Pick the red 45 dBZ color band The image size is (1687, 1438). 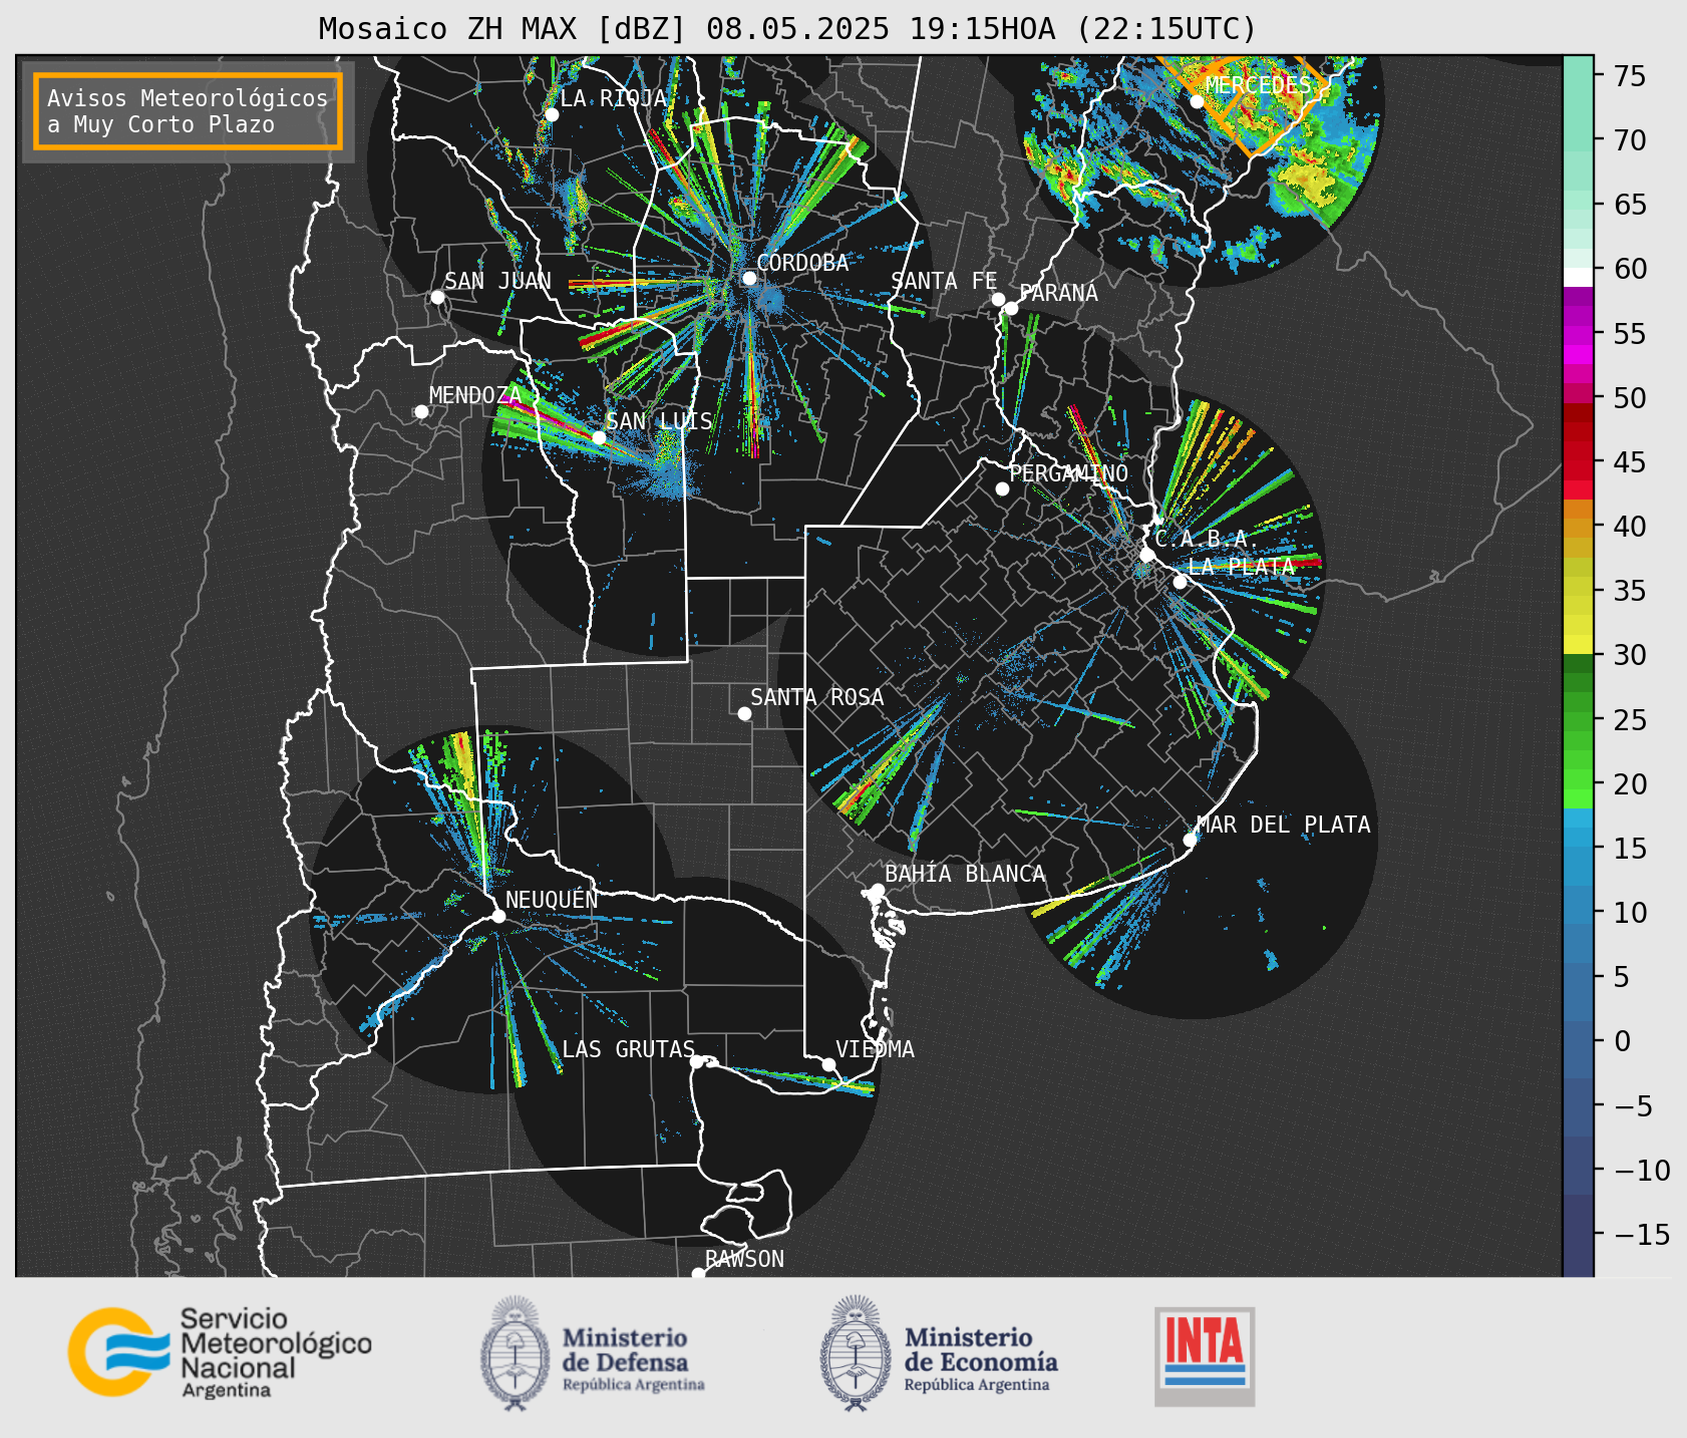[1578, 462]
